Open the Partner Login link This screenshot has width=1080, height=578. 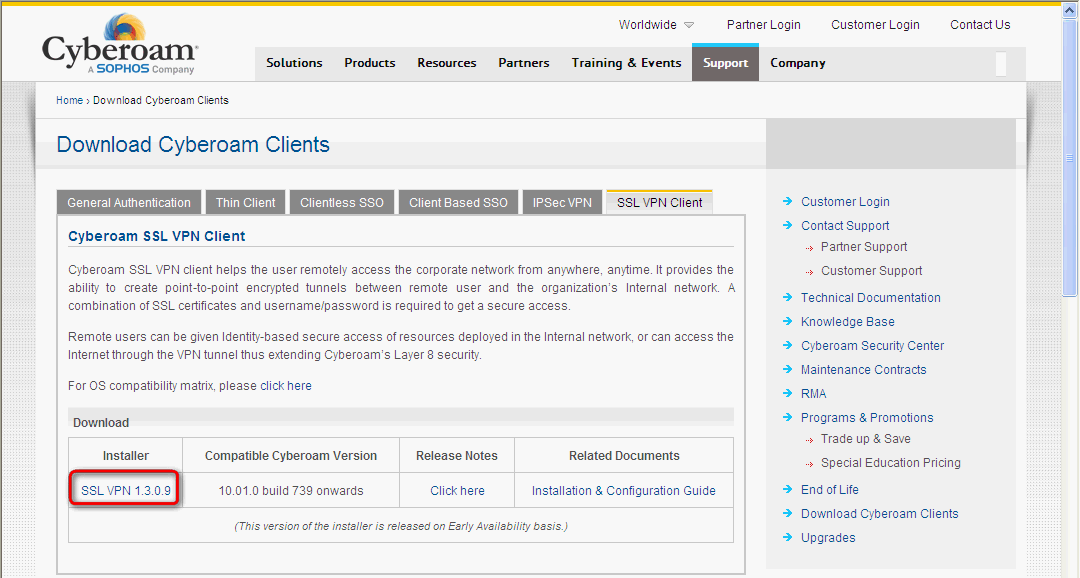point(763,25)
